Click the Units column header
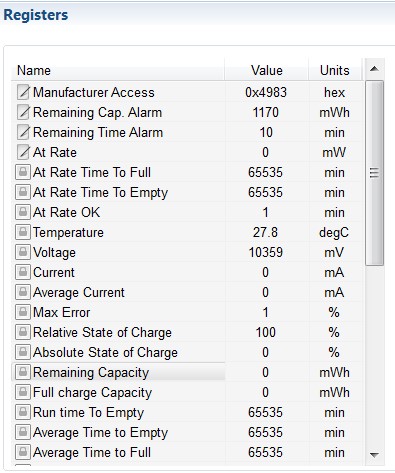The height and width of the screenshot is (473, 395). (x=335, y=70)
